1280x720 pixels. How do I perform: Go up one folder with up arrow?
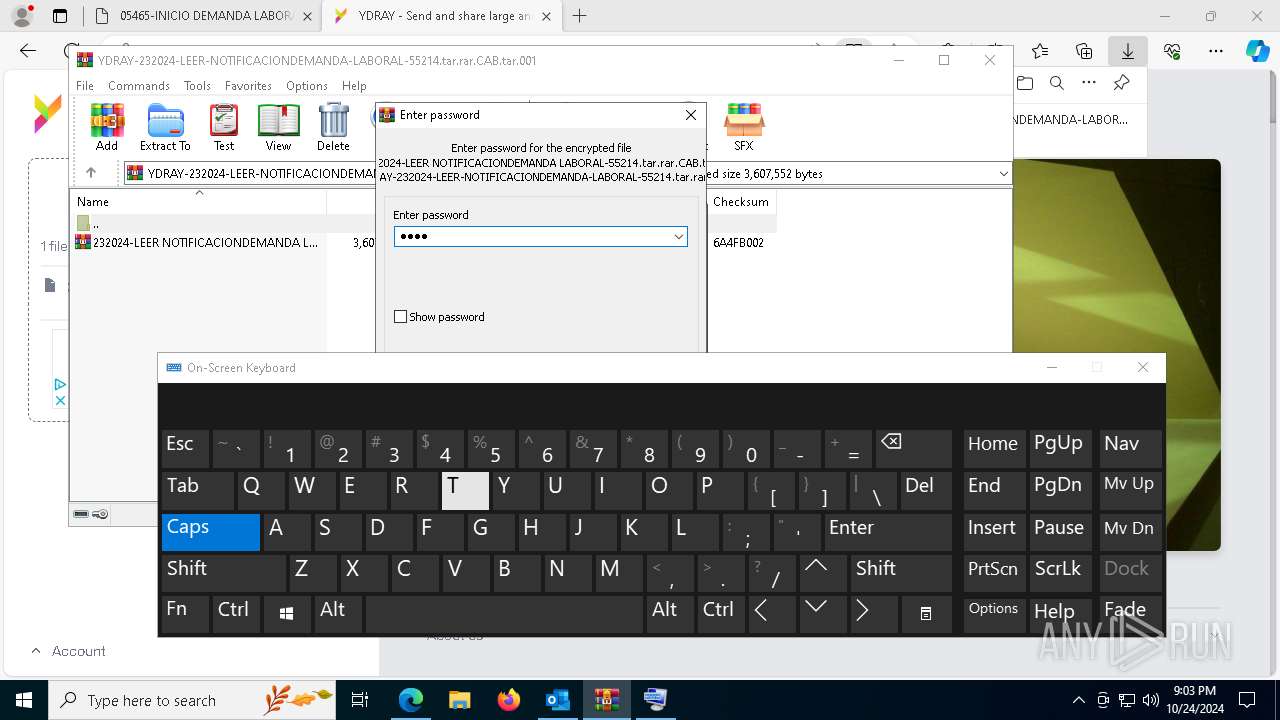91,173
